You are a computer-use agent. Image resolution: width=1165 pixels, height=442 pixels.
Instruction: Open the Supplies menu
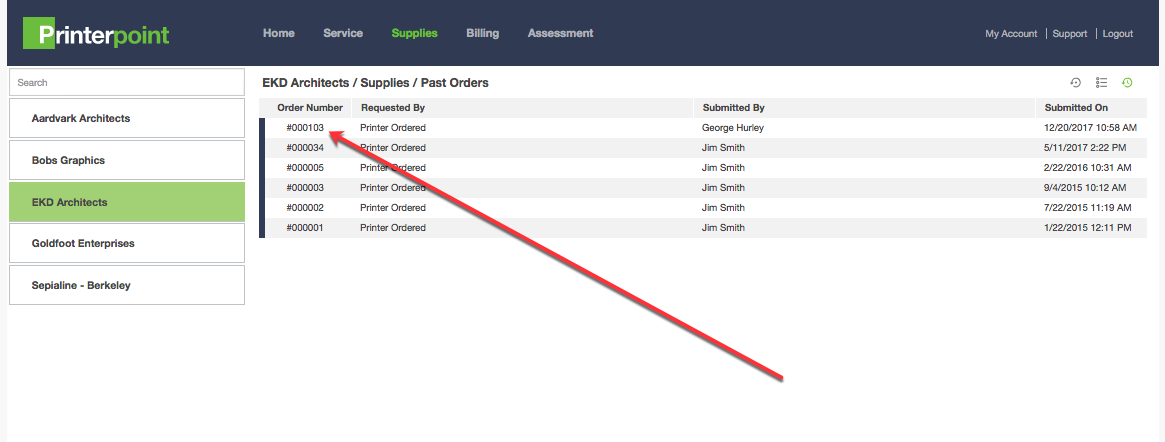(414, 33)
